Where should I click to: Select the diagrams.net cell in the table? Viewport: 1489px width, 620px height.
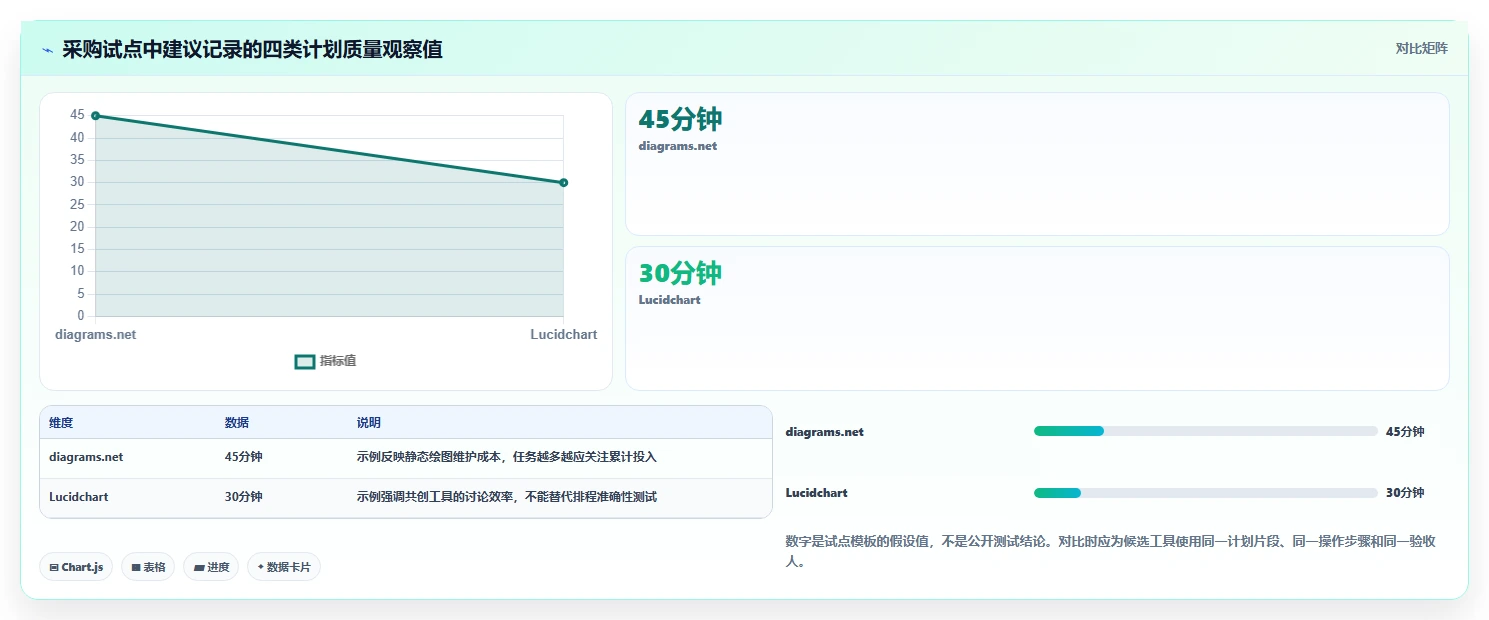86,457
